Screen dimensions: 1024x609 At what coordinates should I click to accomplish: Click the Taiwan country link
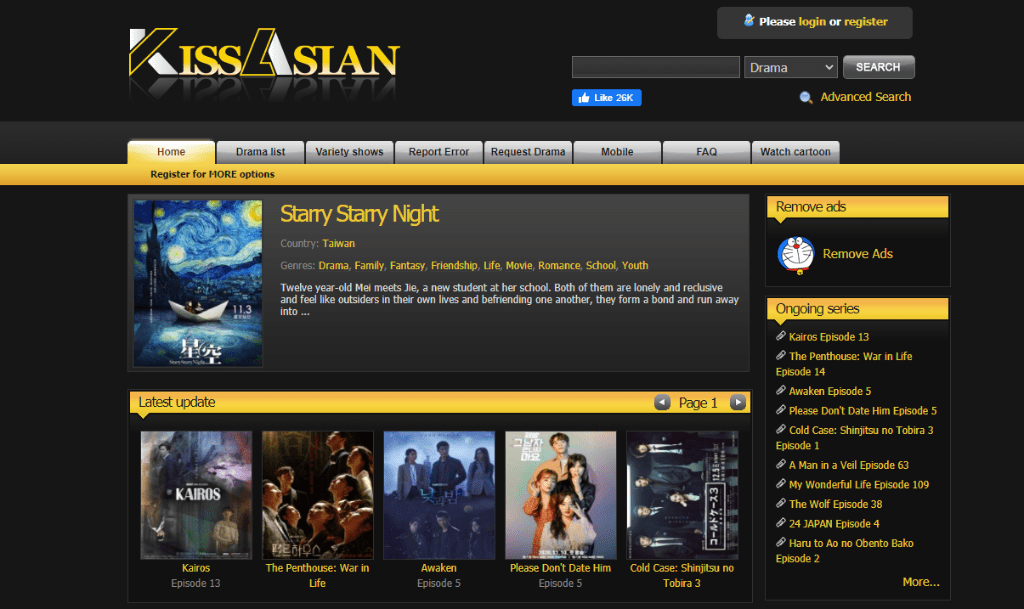point(338,243)
